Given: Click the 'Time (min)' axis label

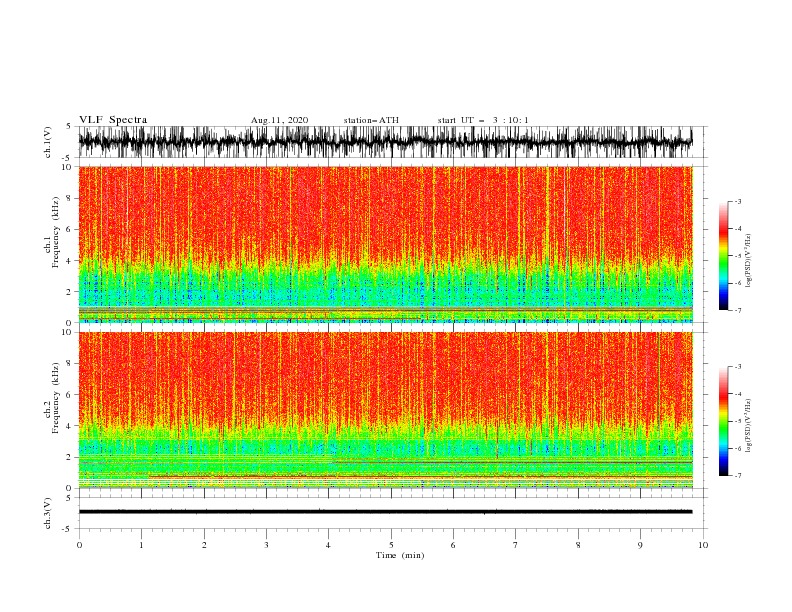Looking at the screenshot, I should point(400,555).
